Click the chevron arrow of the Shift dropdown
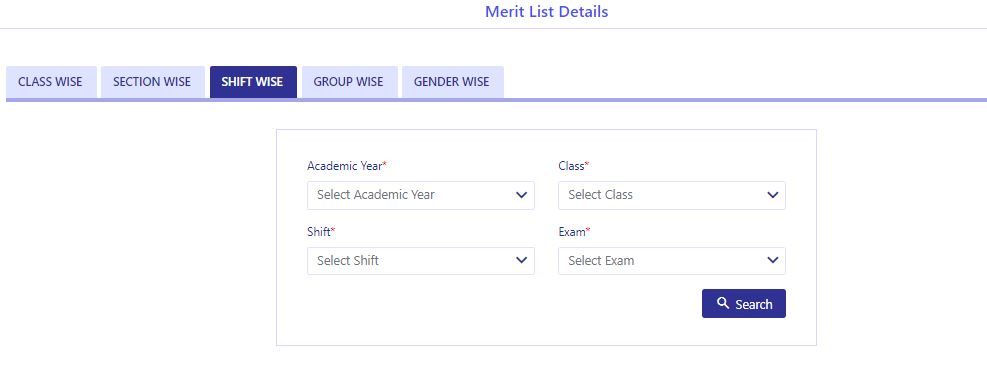Viewport: 987px width, 379px height. click(x=521, y=261)
